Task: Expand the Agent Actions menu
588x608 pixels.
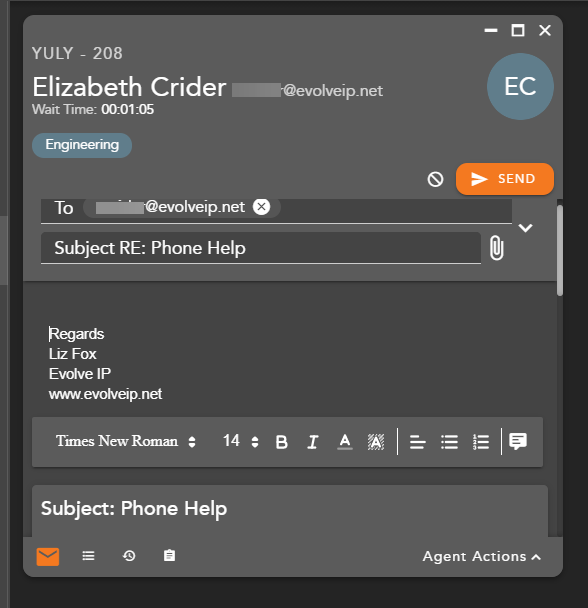Action: [481, 556]
